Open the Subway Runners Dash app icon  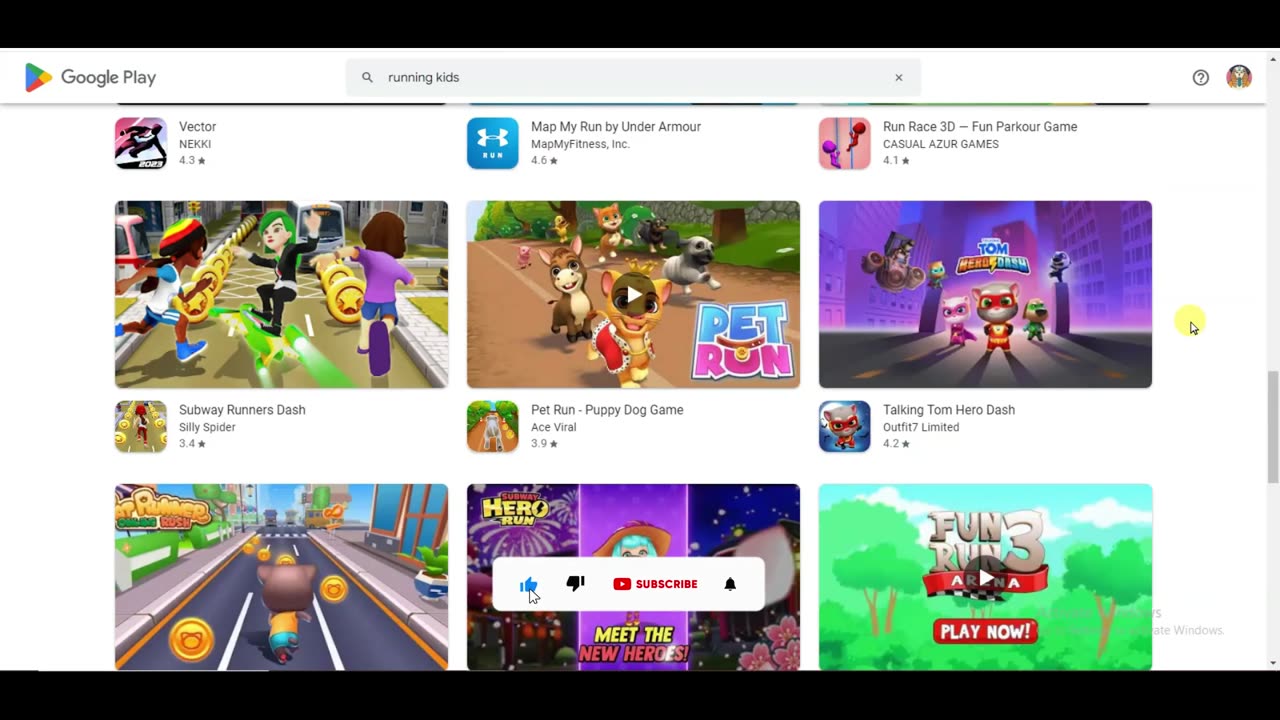click(141, 426)
